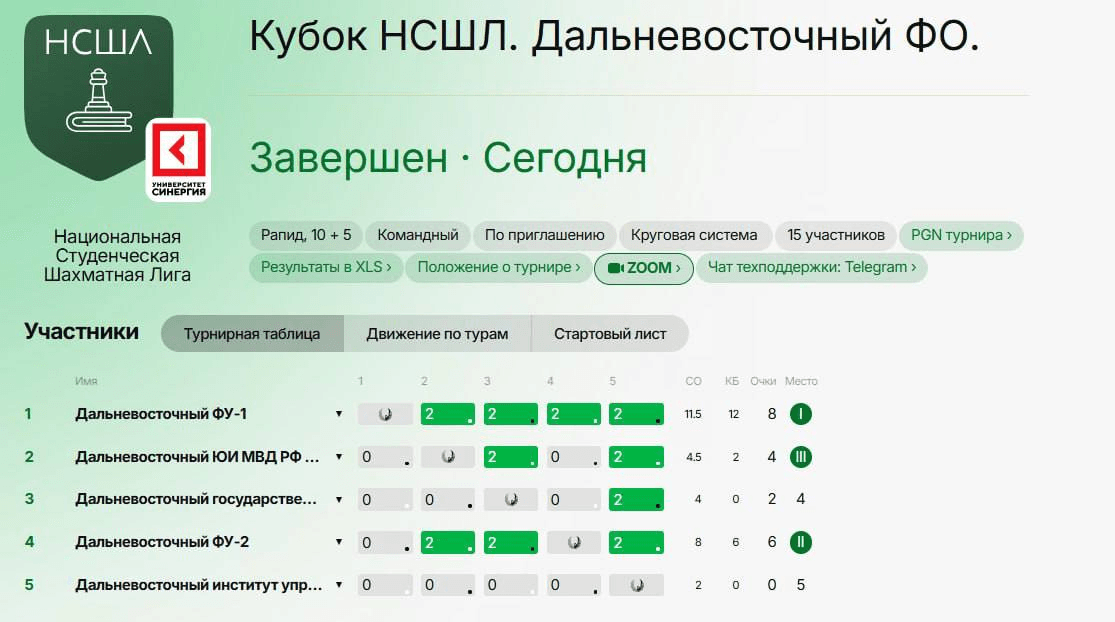Open team name Дальневосточный ФУ-2
The width and height of the screenshot is (1115, 622).
162,542
